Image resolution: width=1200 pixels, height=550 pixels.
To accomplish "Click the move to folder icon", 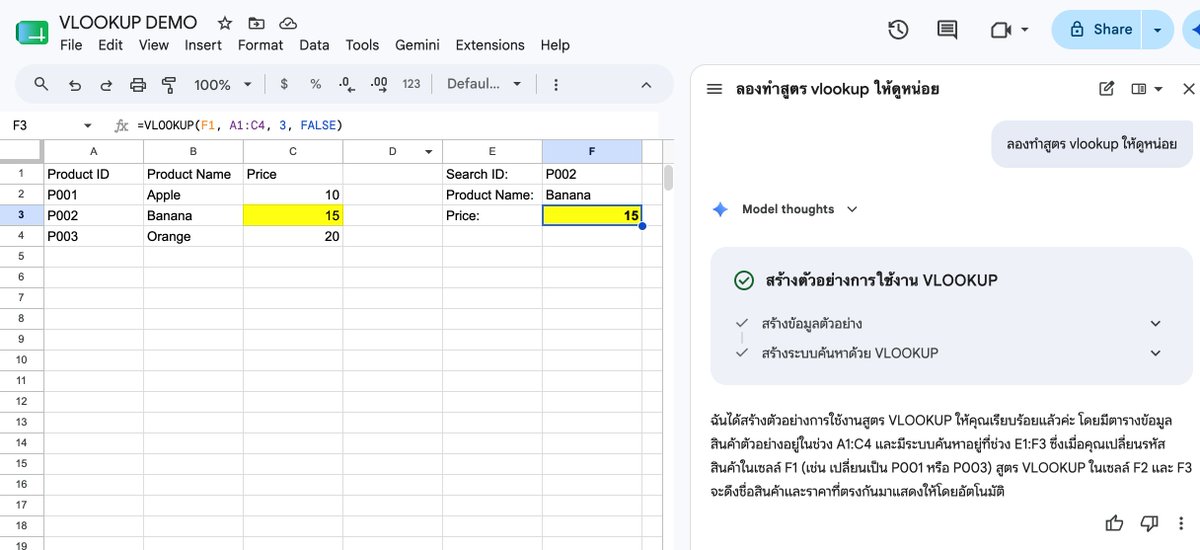I will coord(257,23).
